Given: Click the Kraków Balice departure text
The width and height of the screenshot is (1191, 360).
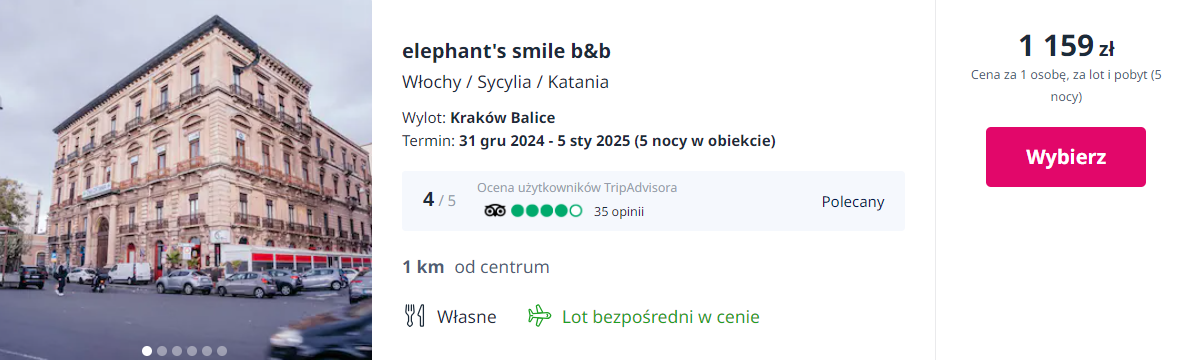Looking at the screenshot, I should [x=503, y=118].
